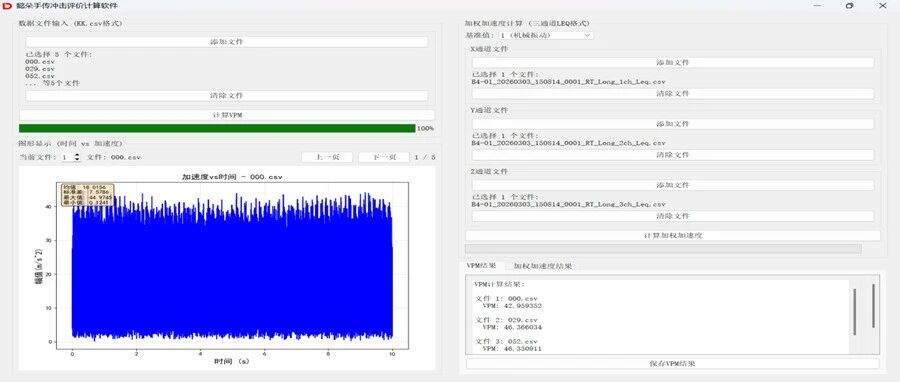This screenshot has width=900, height=382.
Task: Click the statistics legend box on the chart
Action: tap(88, 195)
